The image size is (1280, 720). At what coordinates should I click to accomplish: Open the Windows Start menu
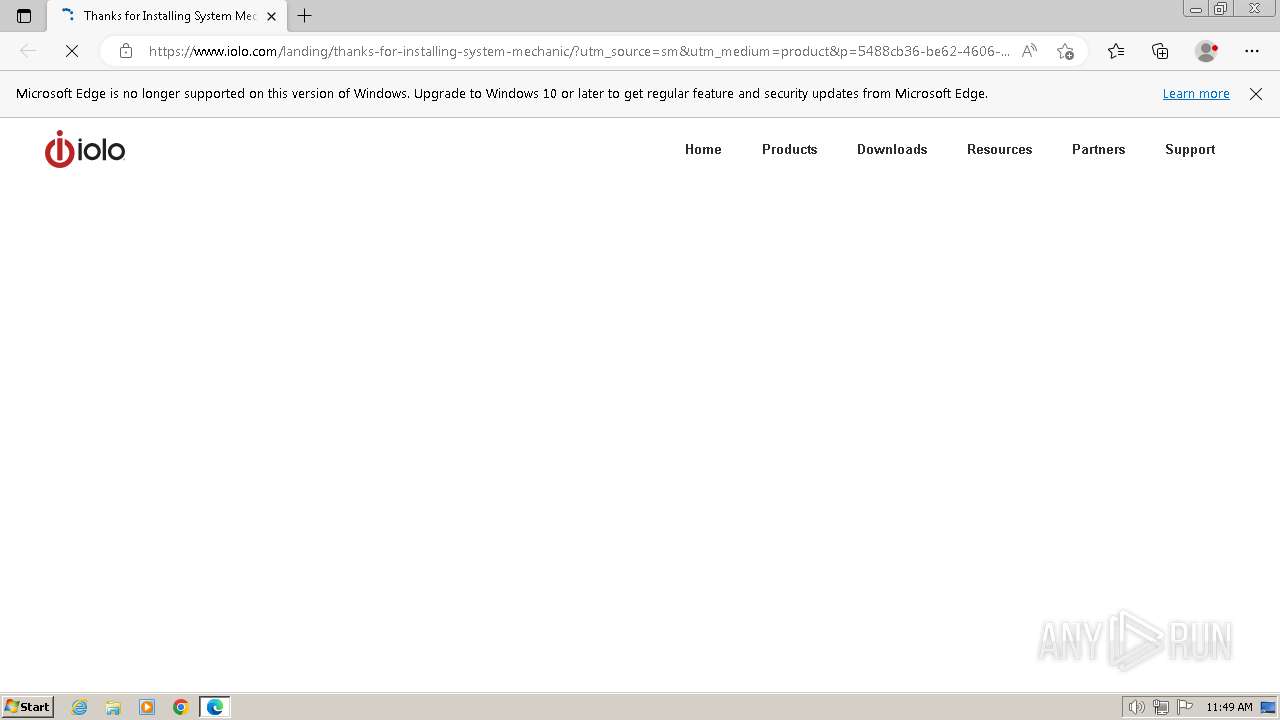28,707
